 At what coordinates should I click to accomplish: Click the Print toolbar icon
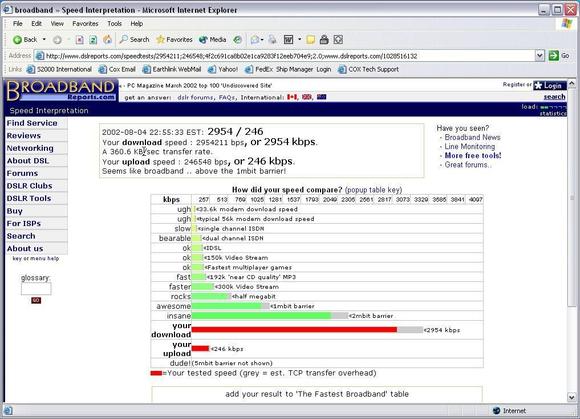[272, 40]
